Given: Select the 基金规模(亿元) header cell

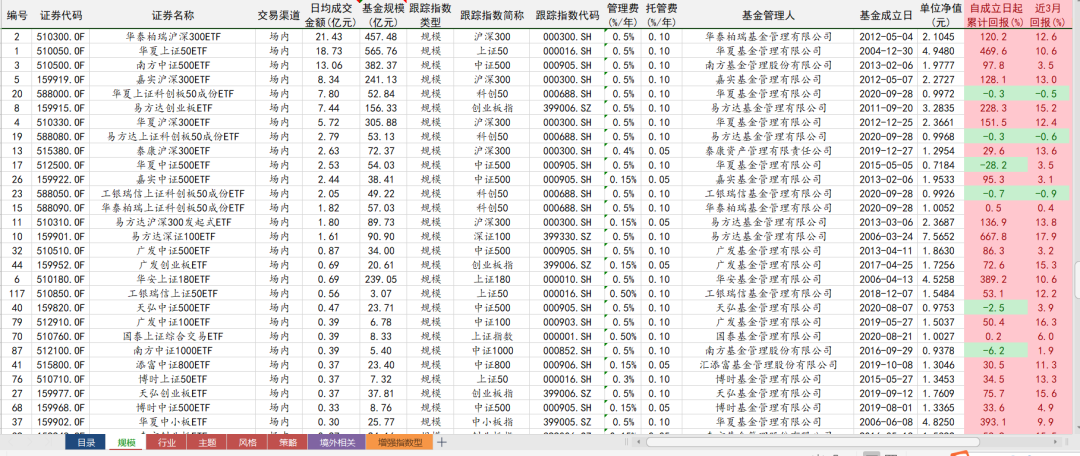Looking at the screenshot, I should [381, 14].
